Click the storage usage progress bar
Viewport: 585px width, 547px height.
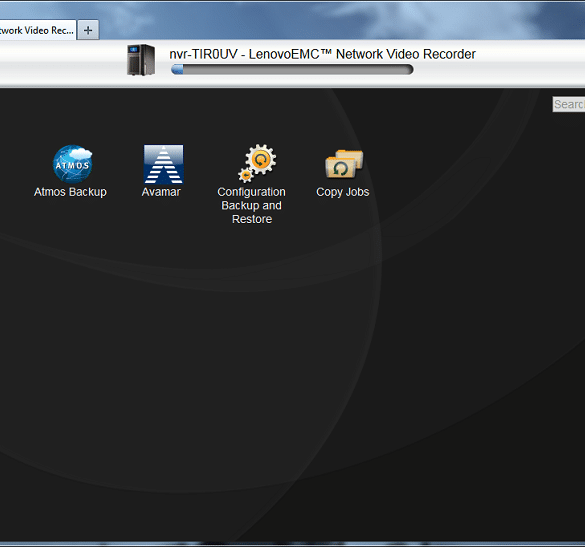pos(292,69)
